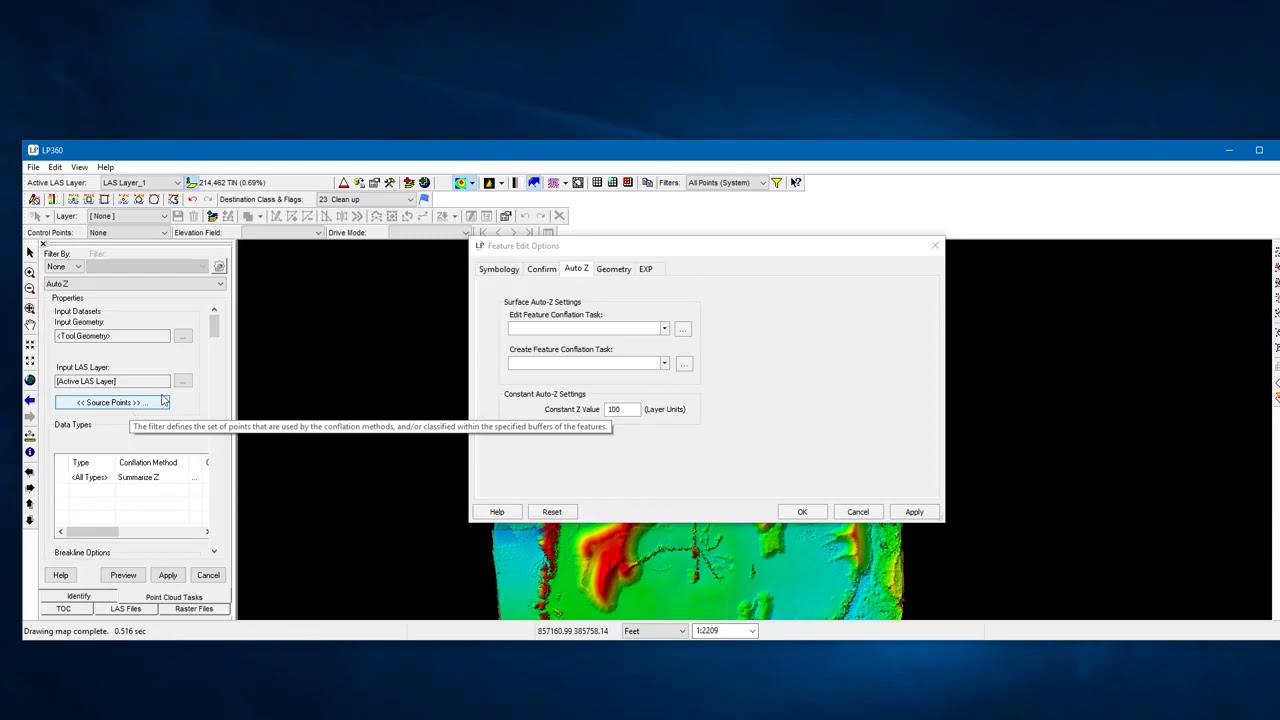Open the Edit Feature Conflation Task dropdown
The width and height of the screenshot is (1280, 720).
[x=588, y=329]
